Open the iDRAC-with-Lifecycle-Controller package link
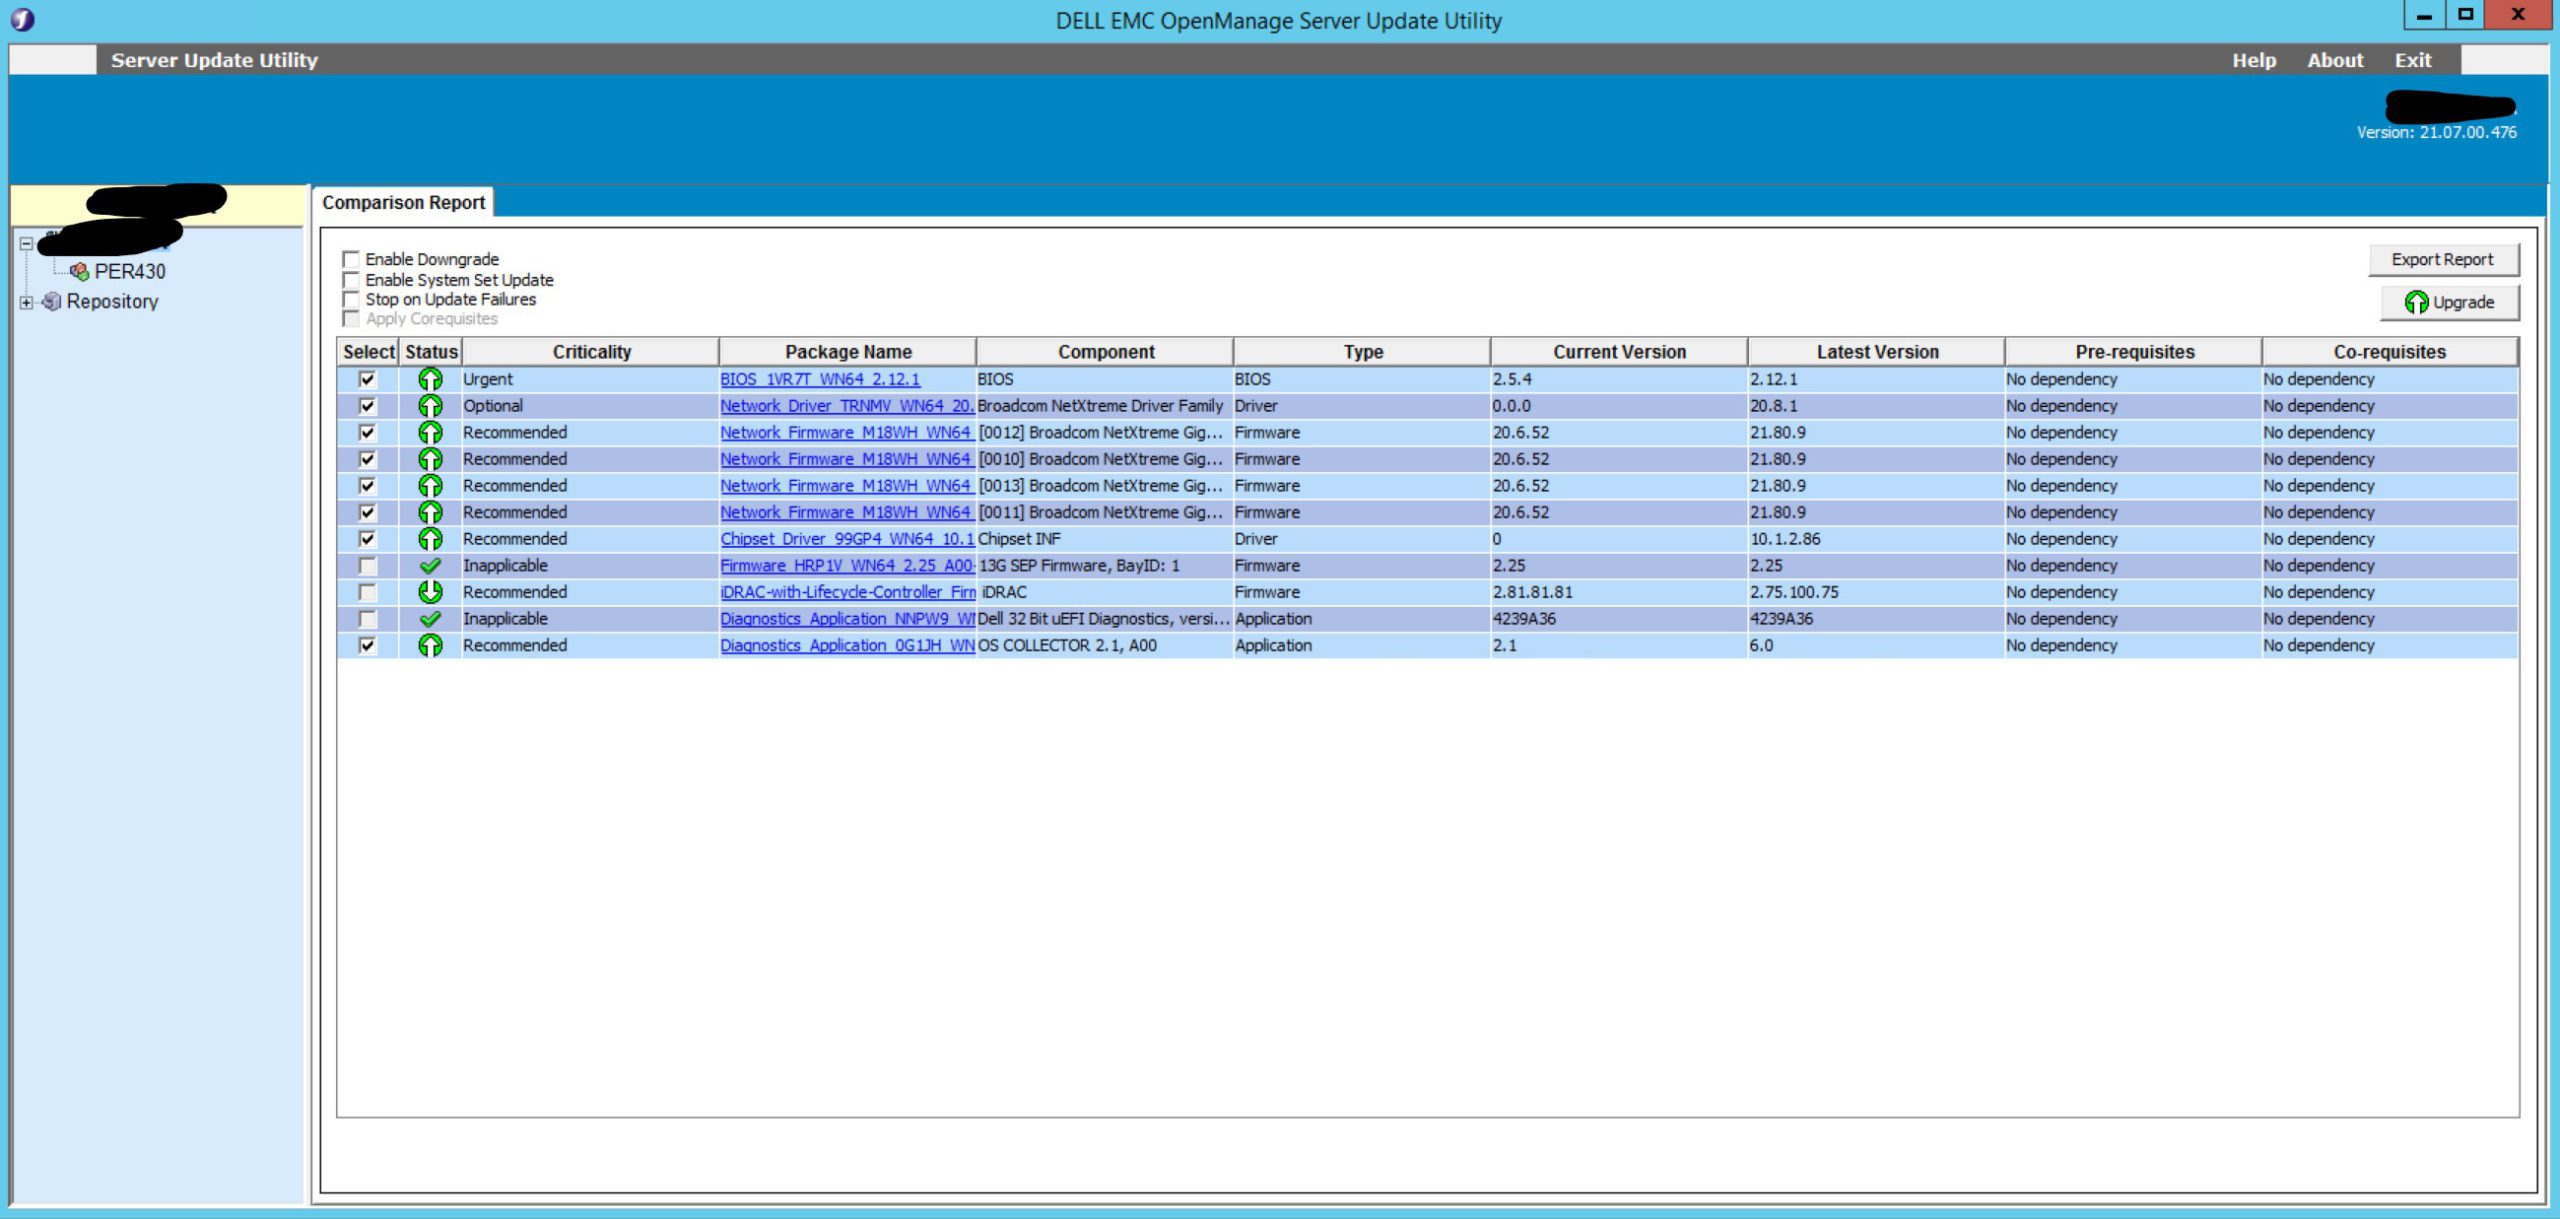 click(x=847, y=592)
